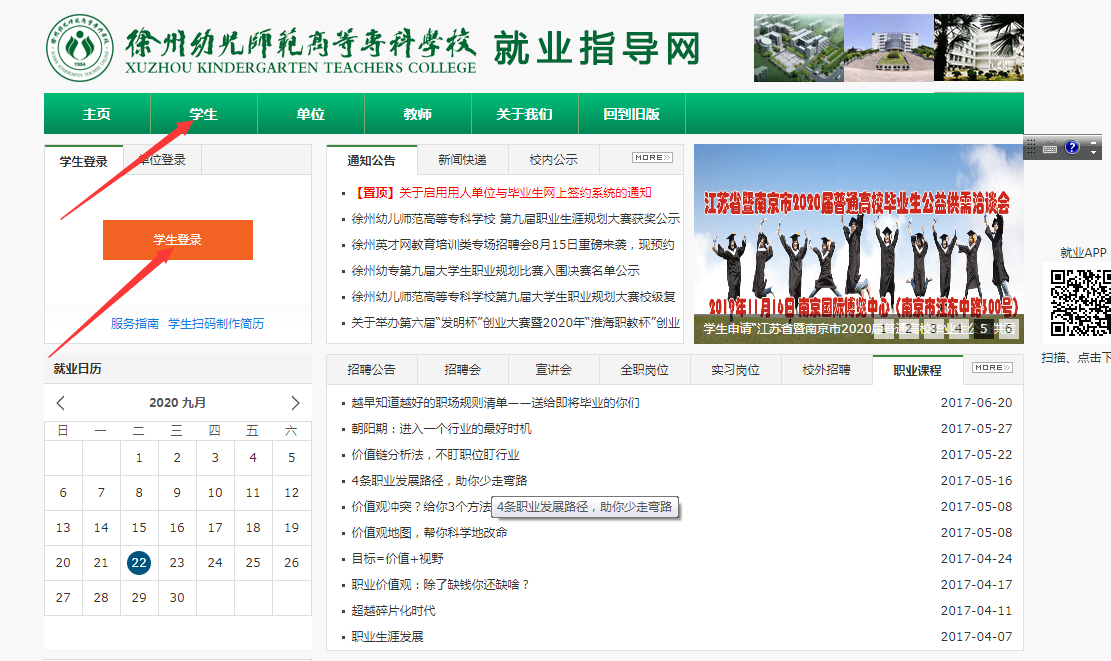Click MORE icon beside 职业课程 tab

(x=992, y=368)
